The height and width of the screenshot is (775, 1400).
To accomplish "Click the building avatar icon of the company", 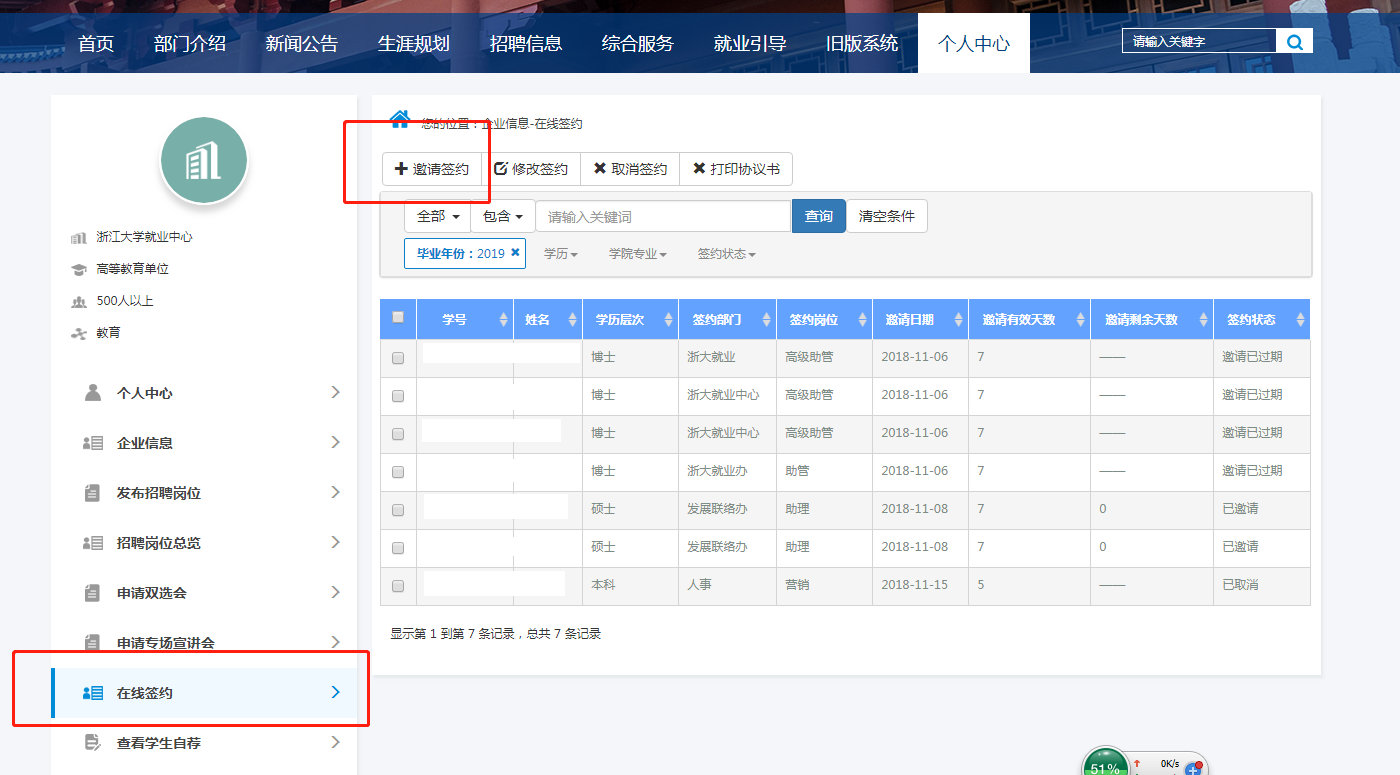I will pyautogui.click(x=204, y=160).
